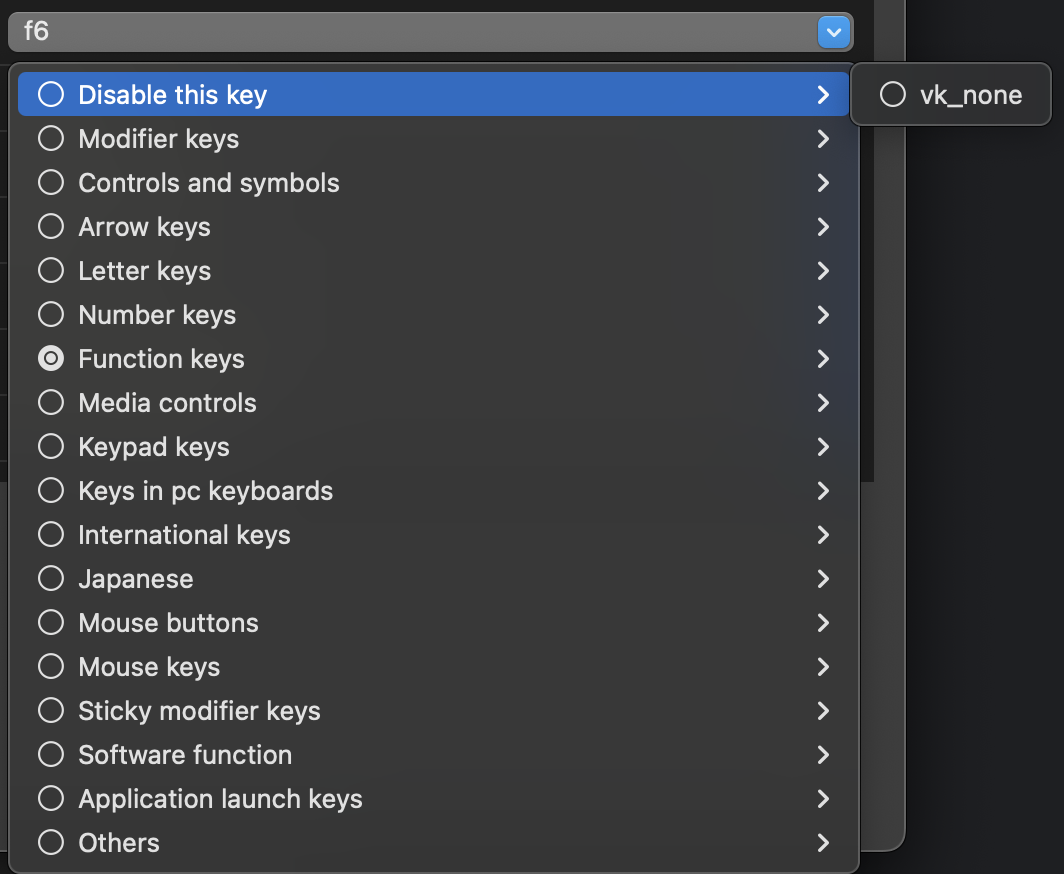Select the Function keys radio button
Viewport: 1064px width, 874px height.
pos(51,359)
